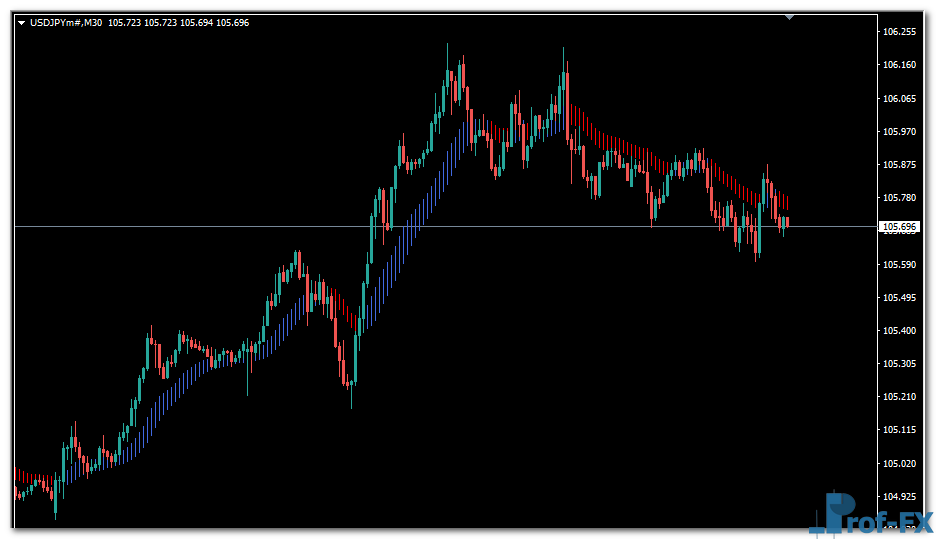Click the USDJPYm#,M30 chart title text
936x539 pixels.
(x=66, y=23)
